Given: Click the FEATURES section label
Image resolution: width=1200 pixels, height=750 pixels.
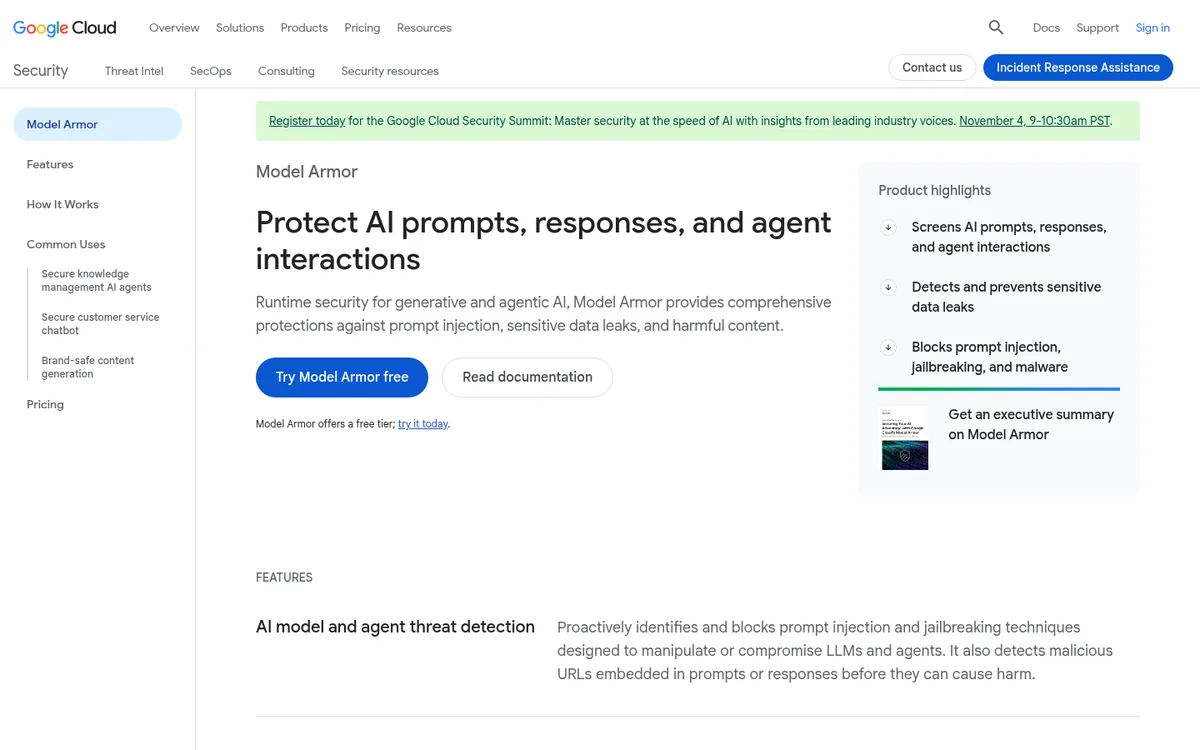Looking at the screenshot, I should (284, 577).
